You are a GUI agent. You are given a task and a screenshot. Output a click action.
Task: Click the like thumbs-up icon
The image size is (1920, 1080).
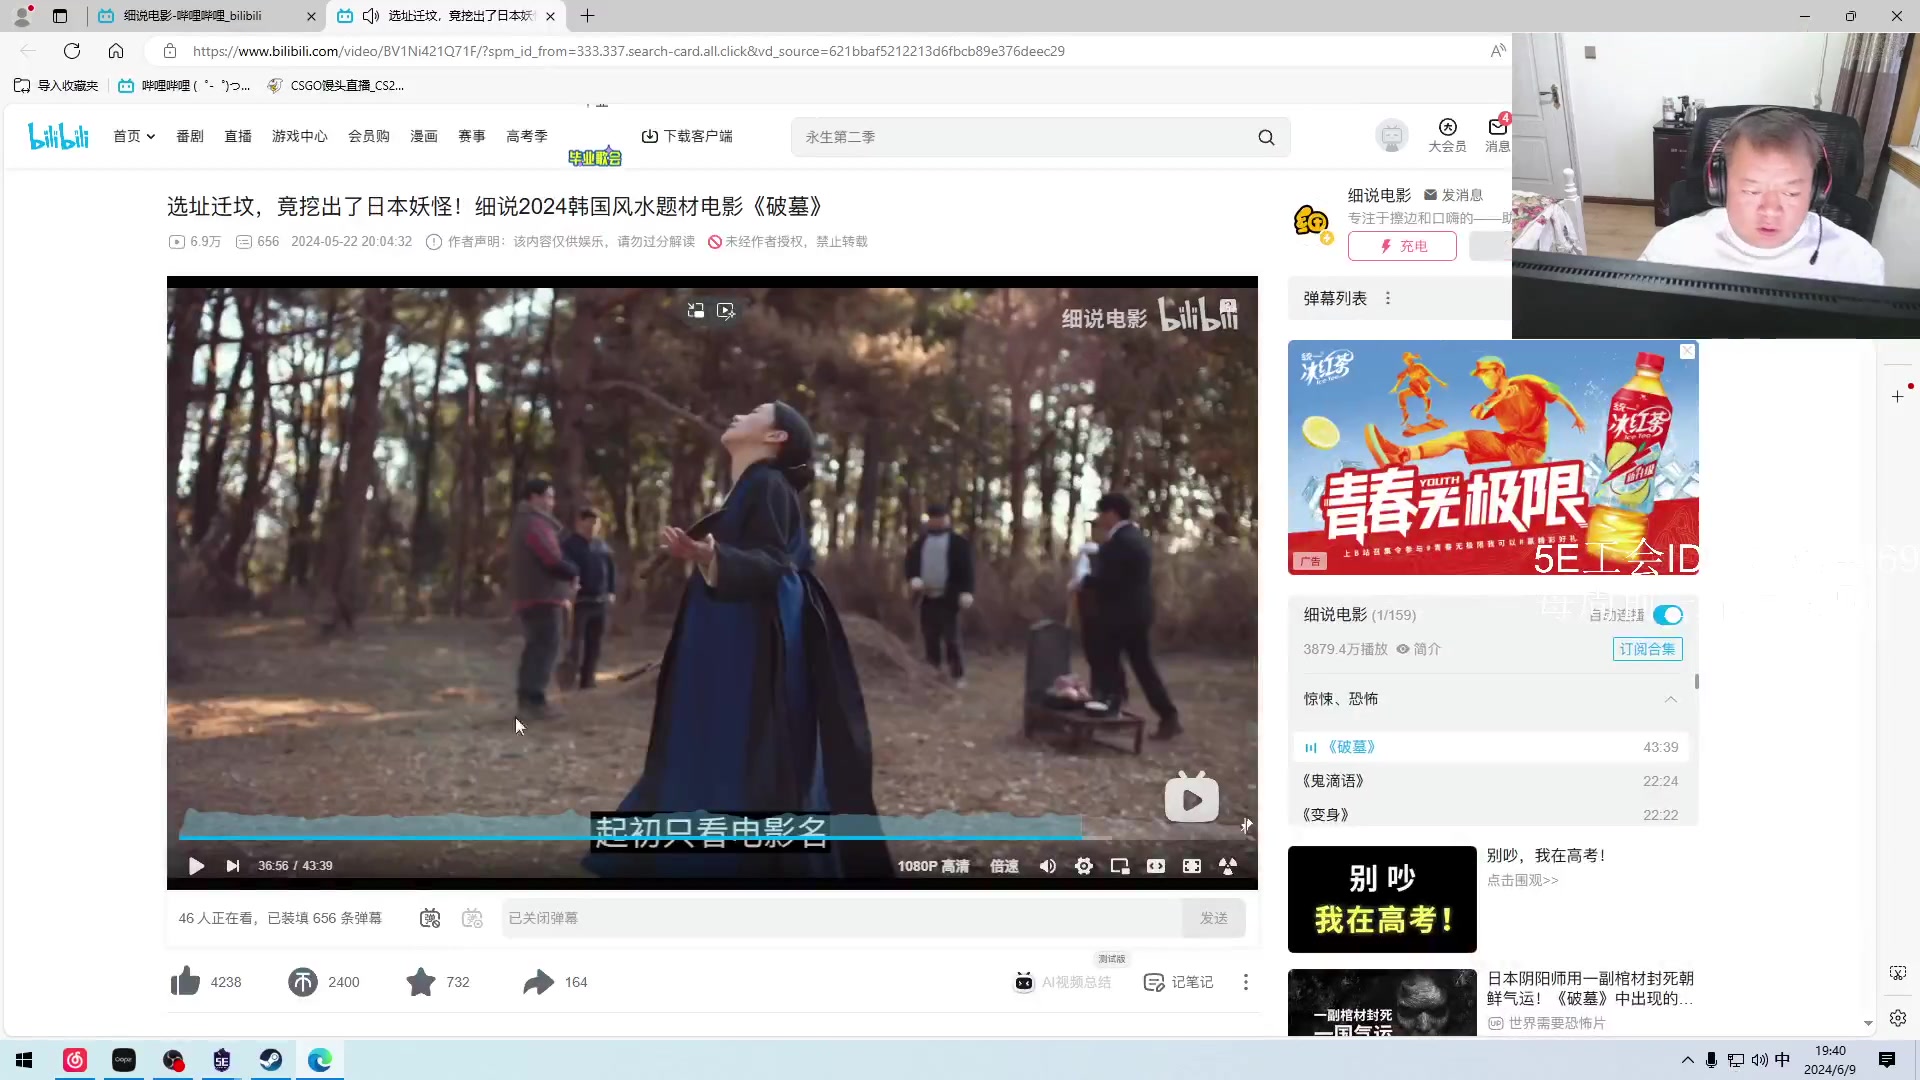coord(185,982)
